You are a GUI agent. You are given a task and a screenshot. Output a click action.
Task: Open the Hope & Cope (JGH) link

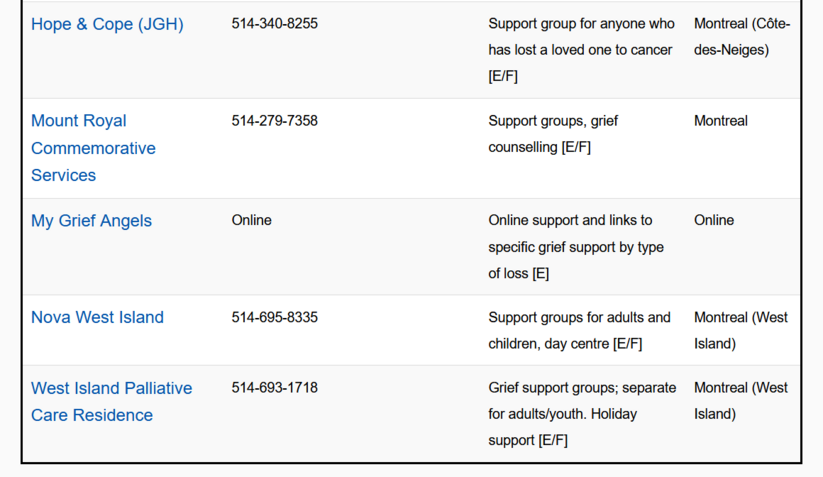[x=107, y=24]
